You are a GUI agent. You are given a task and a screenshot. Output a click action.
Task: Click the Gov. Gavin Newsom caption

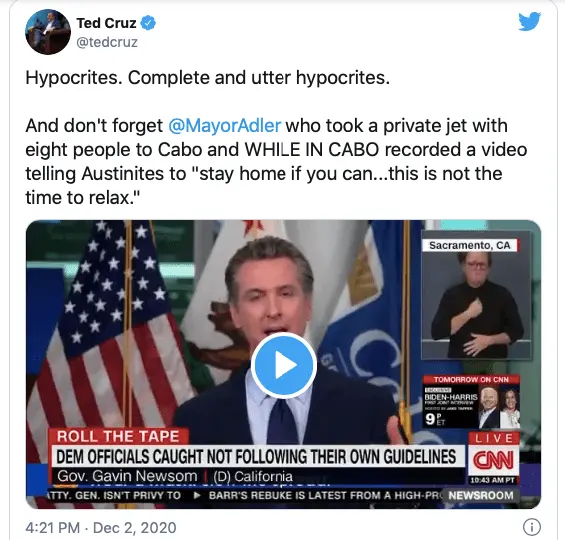[x=127, y=476]
